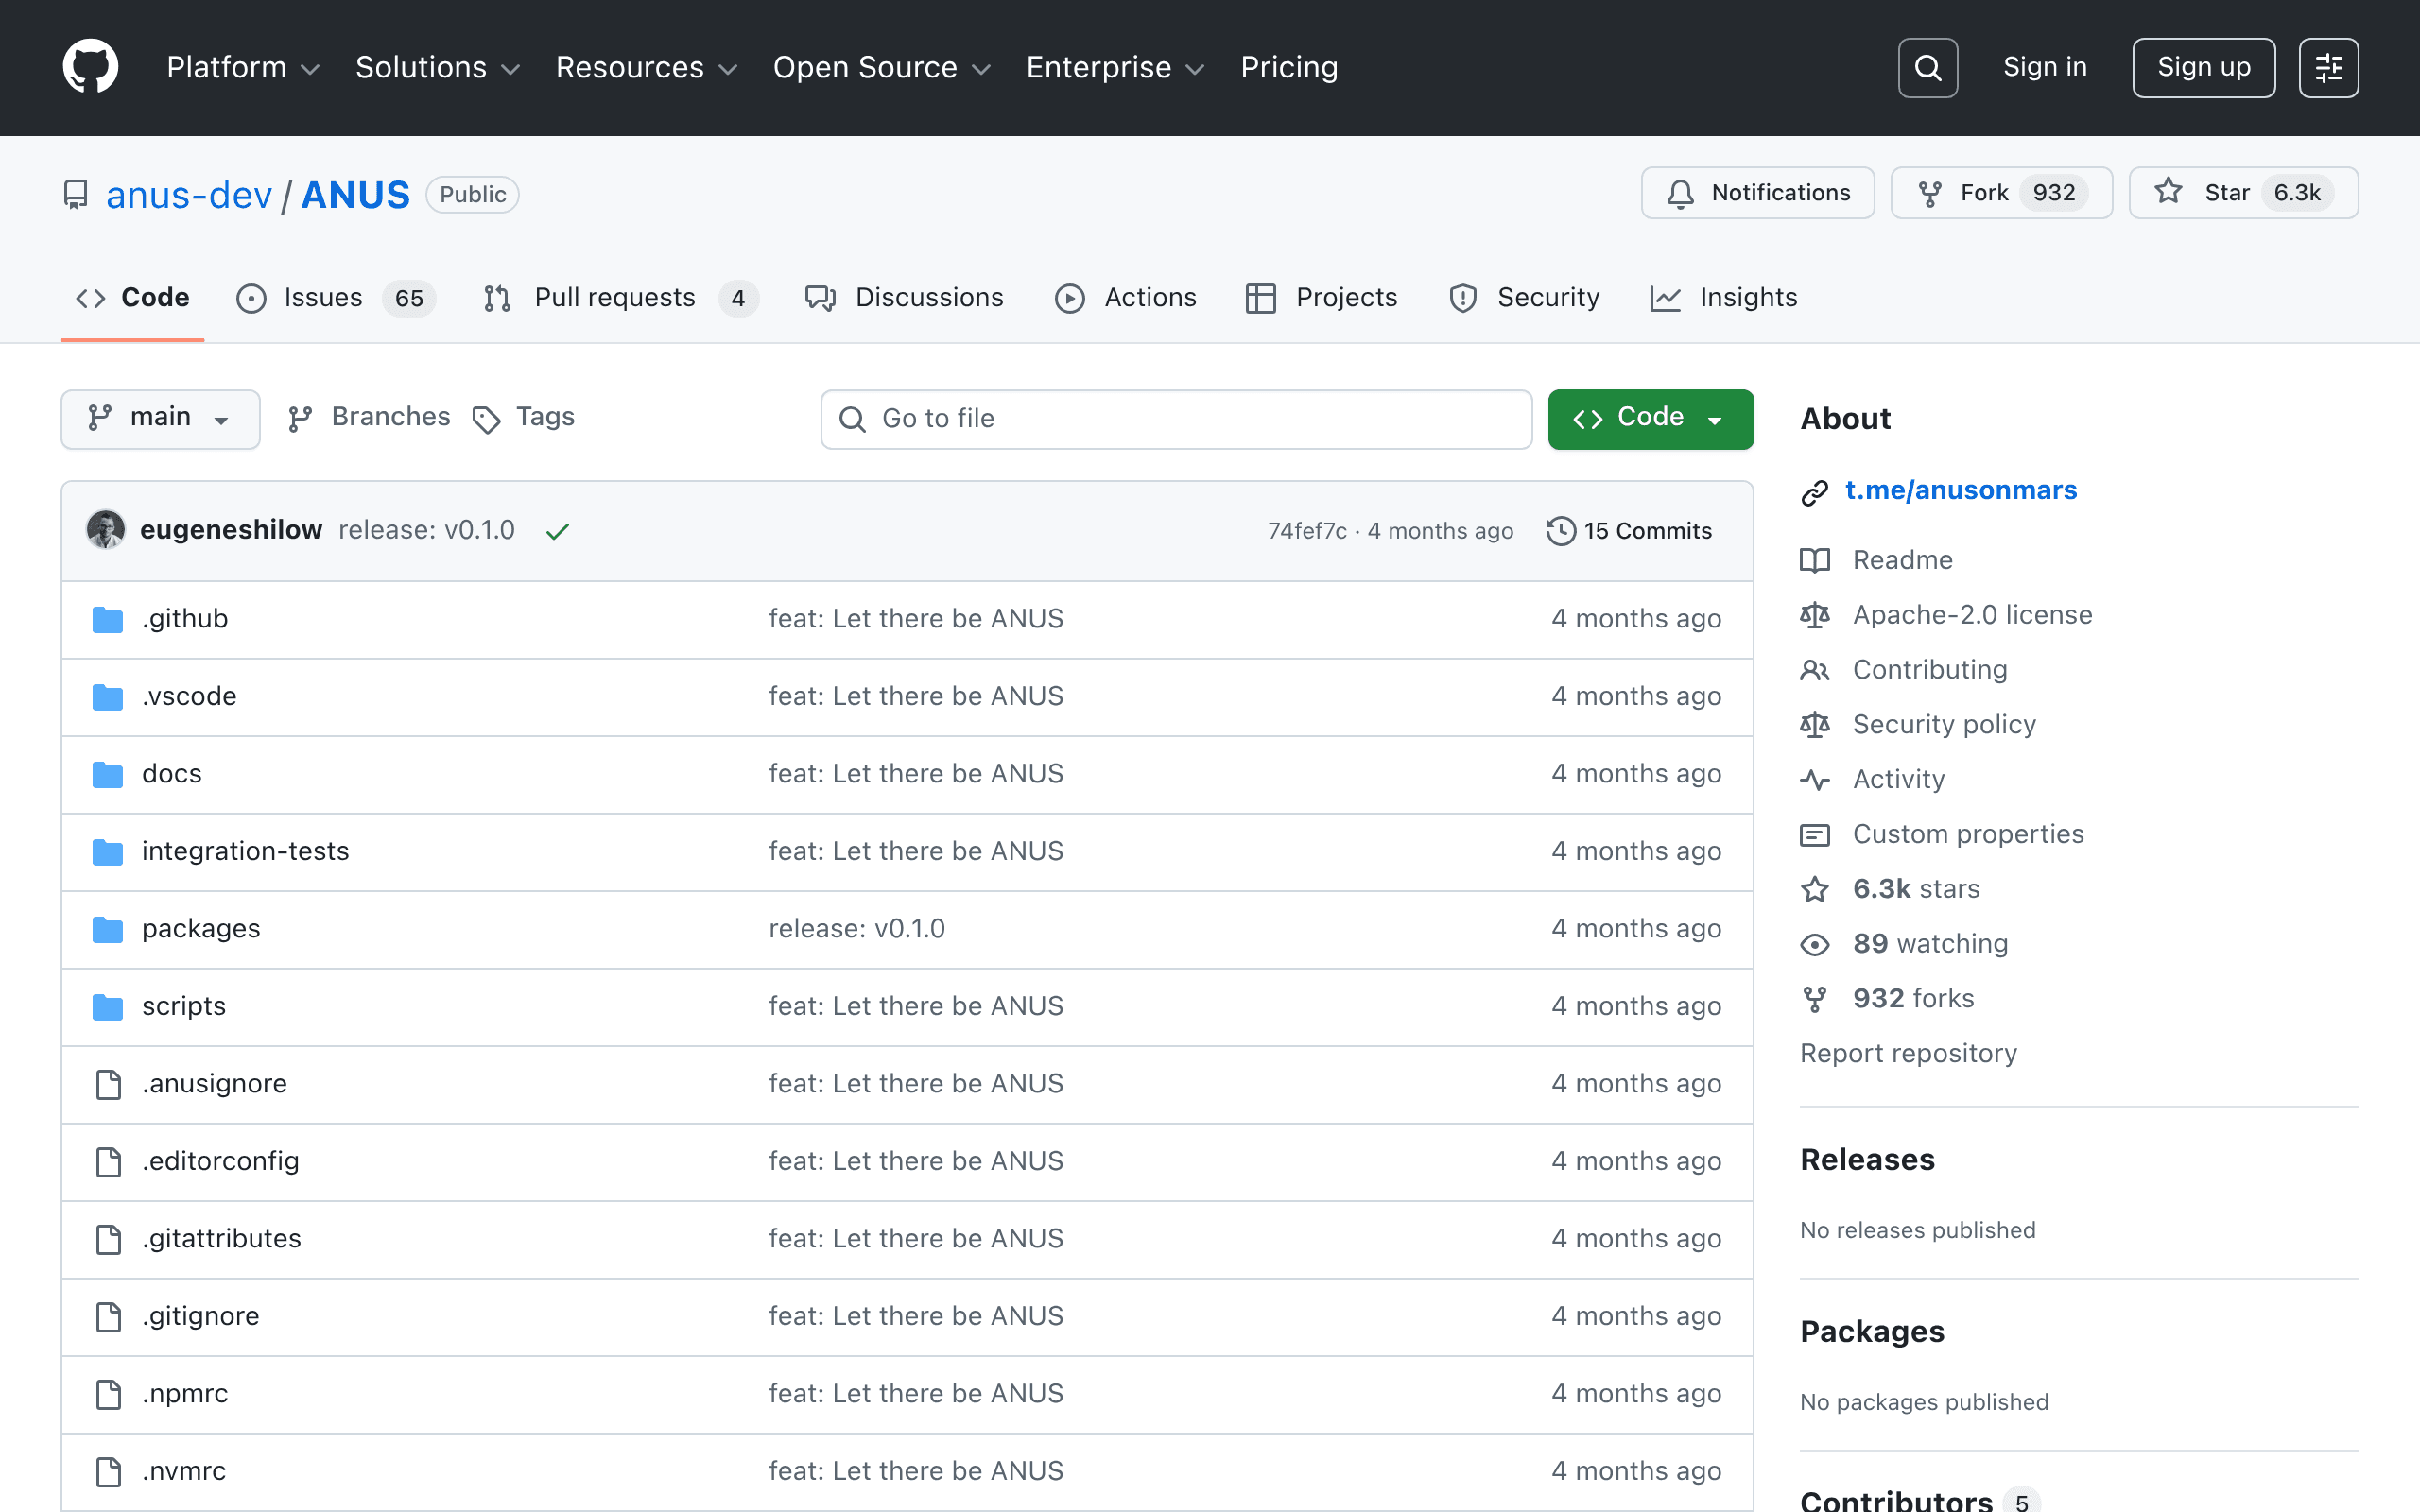Click the Fork button
Viewport: 2420px width, 1512px height.
[2001, 193]
